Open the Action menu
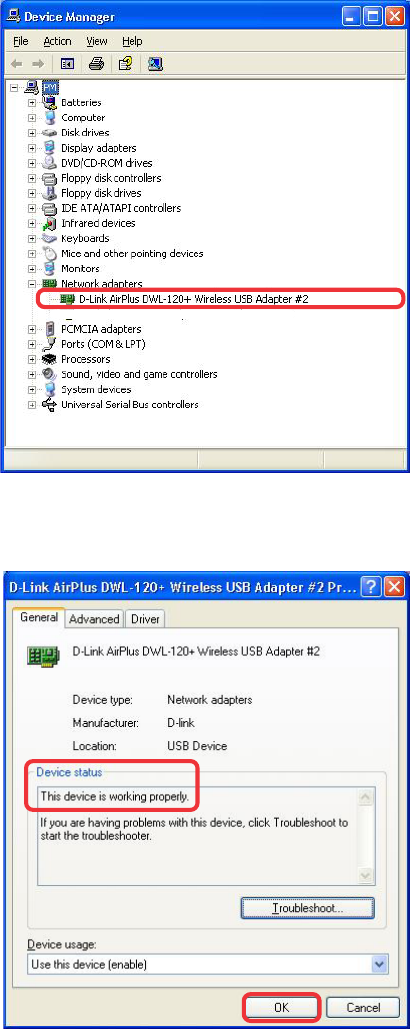This screenshot has width=410, height=1029. [57, 41]
